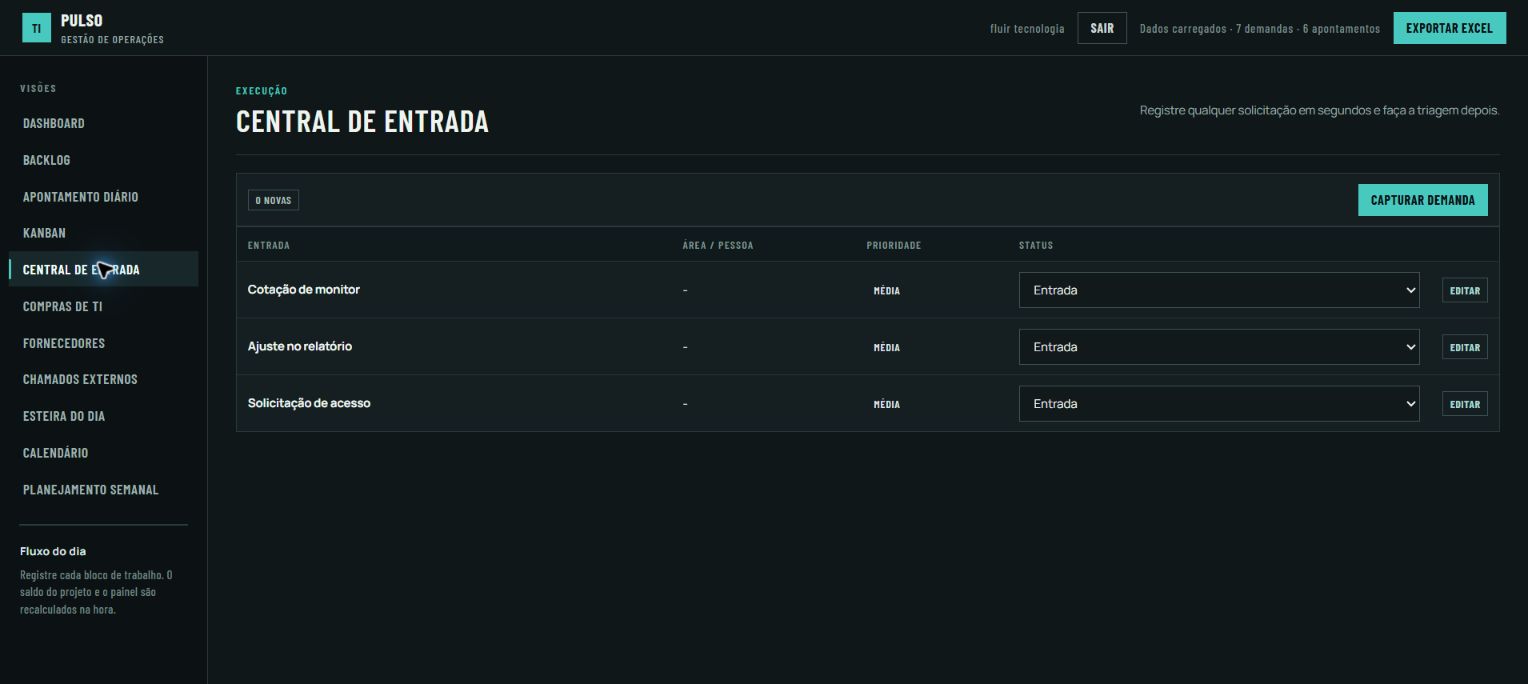The height and width of the screenshot is (684, 1528).
Task: Click Exportar Excel button
Action: [1449, 28]
